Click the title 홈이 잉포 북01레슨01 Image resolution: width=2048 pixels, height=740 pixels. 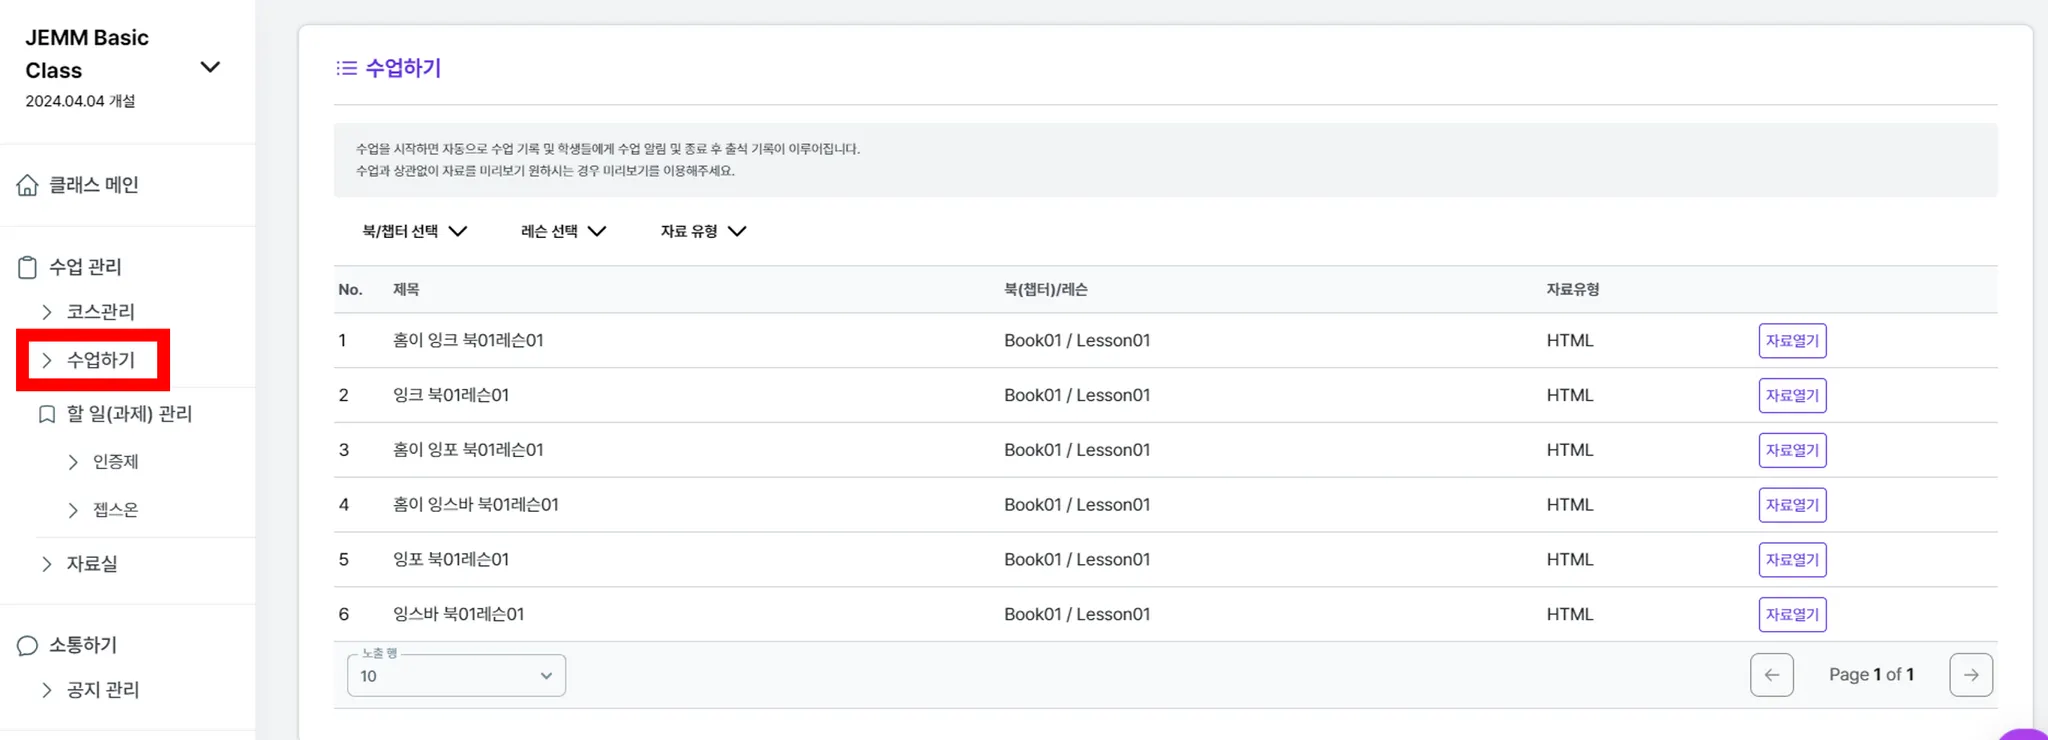coord(468,450)
